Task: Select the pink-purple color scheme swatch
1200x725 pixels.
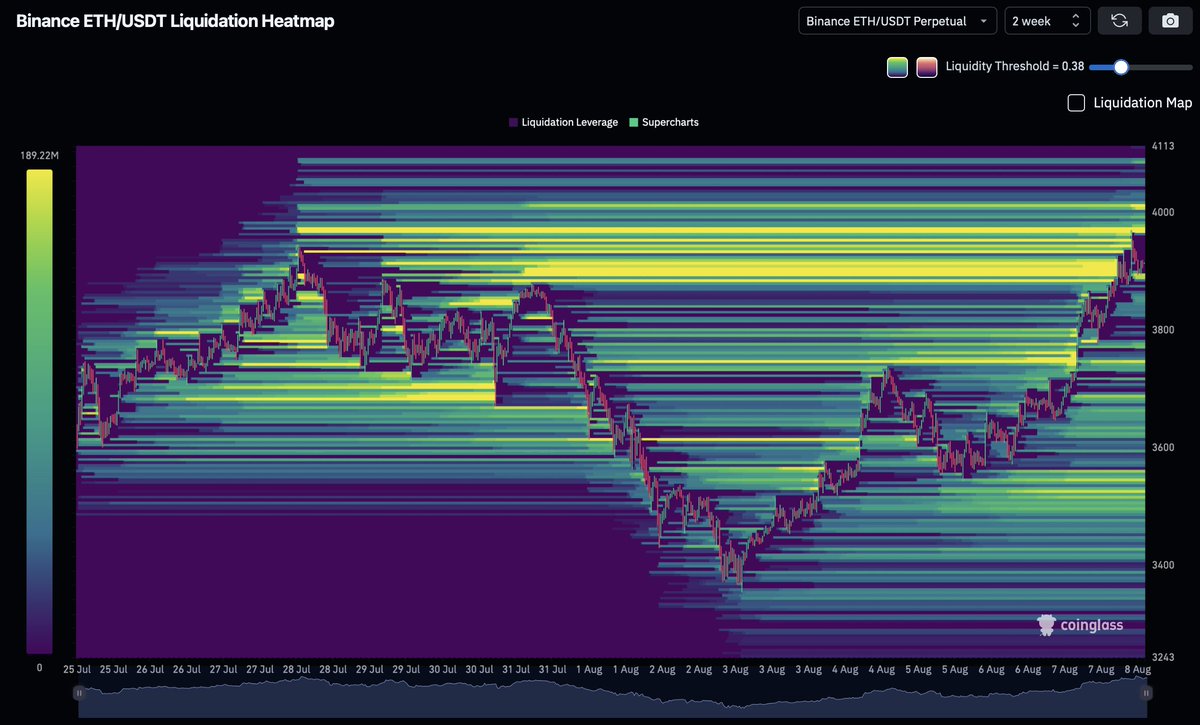Action: coord(927,67)
